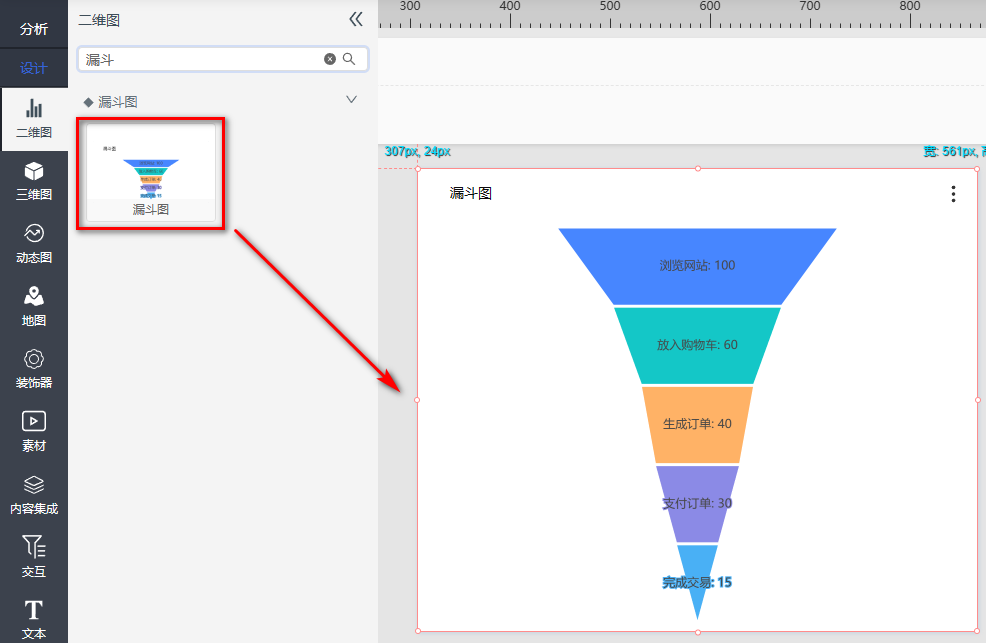Click the teal 放入购物车 funnel segment

[x=697, y=344]
